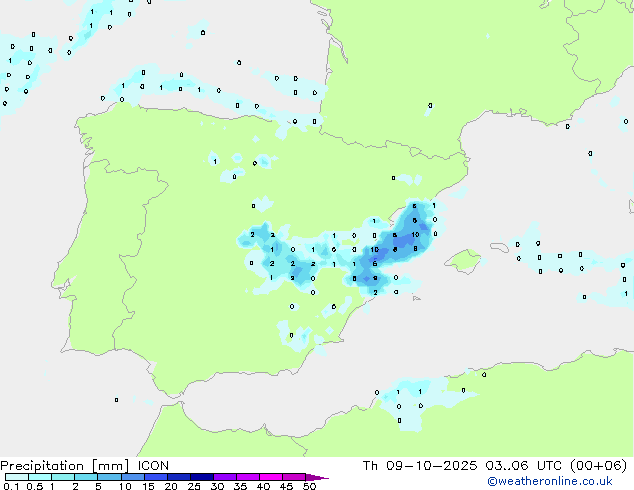Pick the dark navy swatch between 20 and 25
The height and width of the screenshot is (490, 634).
tap(181, 478)
